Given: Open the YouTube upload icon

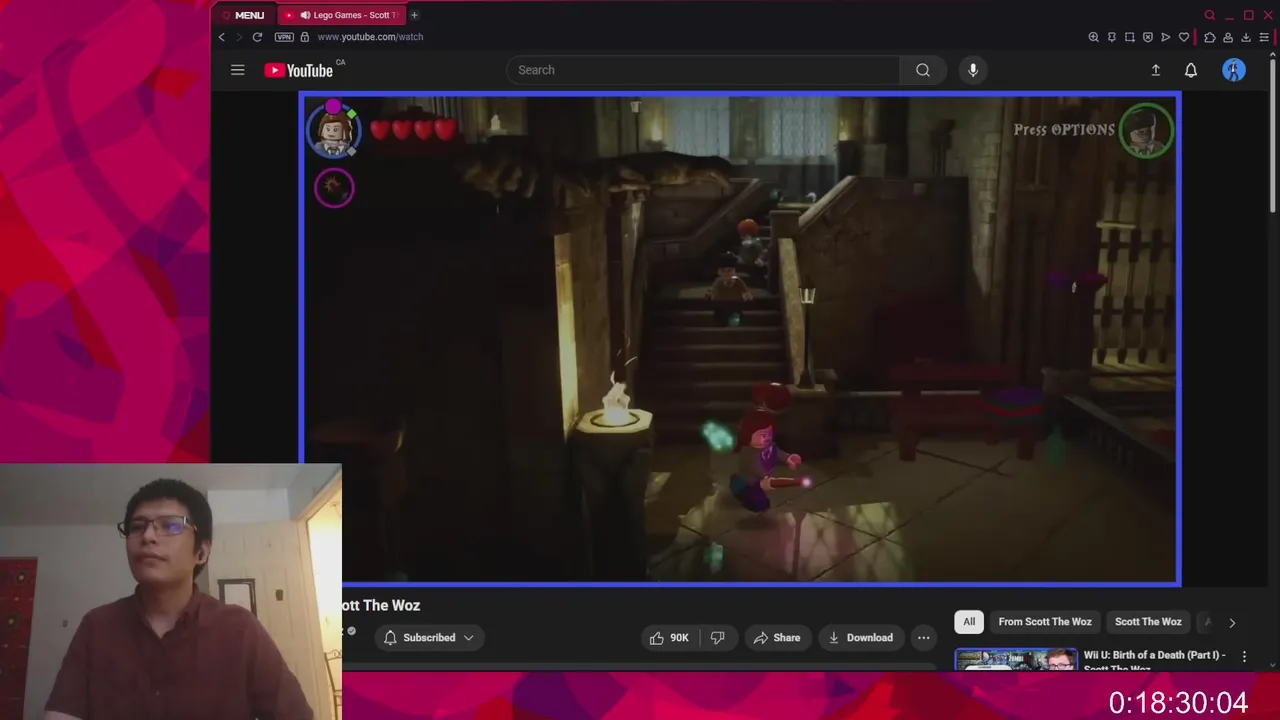Looking at the screenshot, I should click(1155, 70).
